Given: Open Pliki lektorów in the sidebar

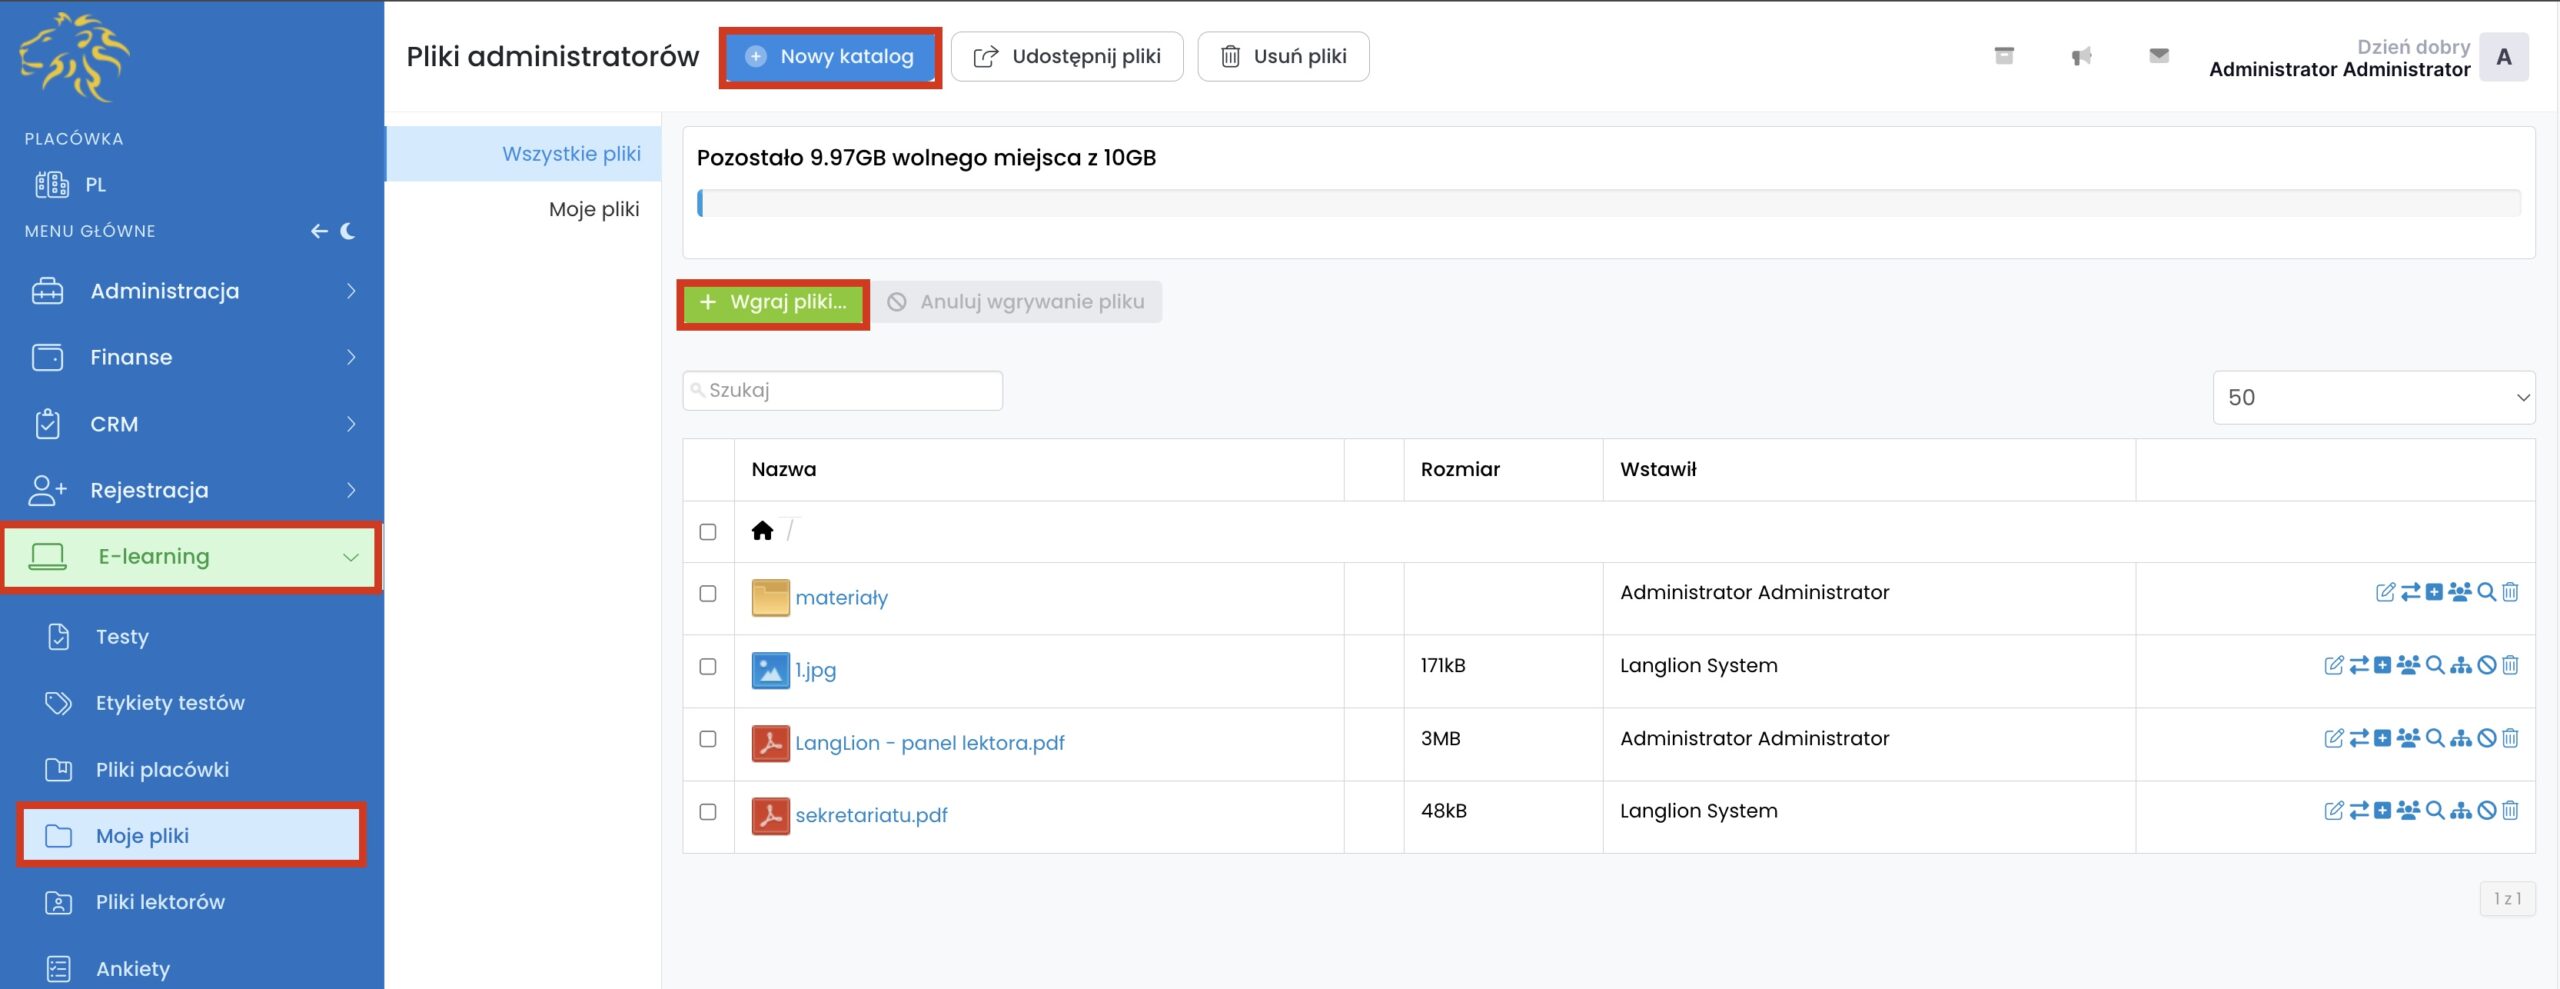Looking at the screenshot, I should (160, 902).
